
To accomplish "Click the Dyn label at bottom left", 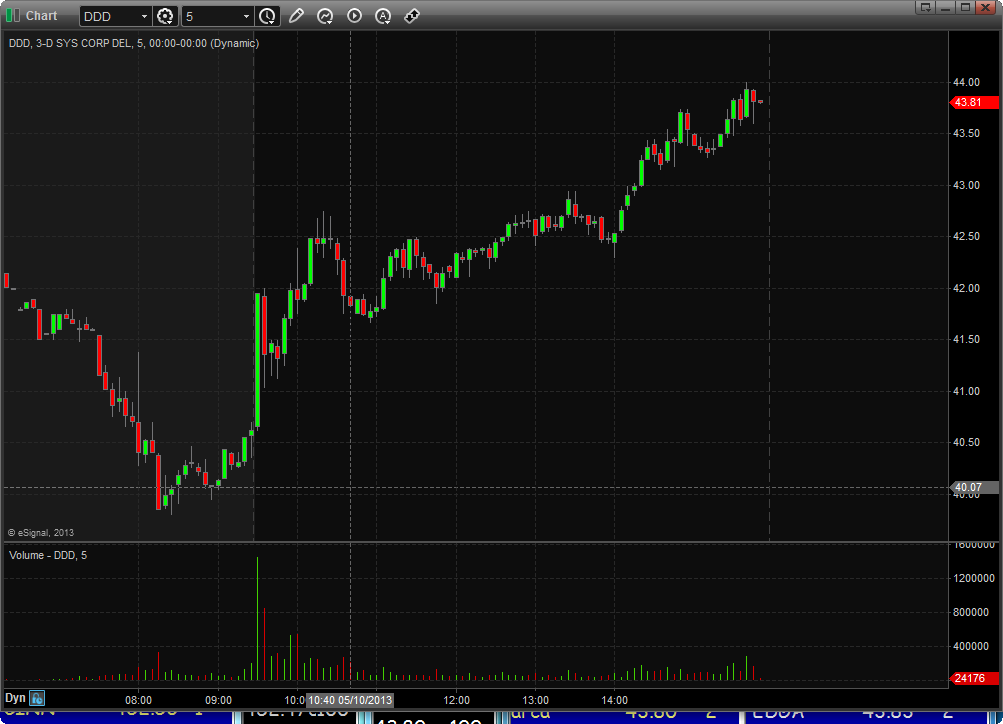I will (15, 698).
